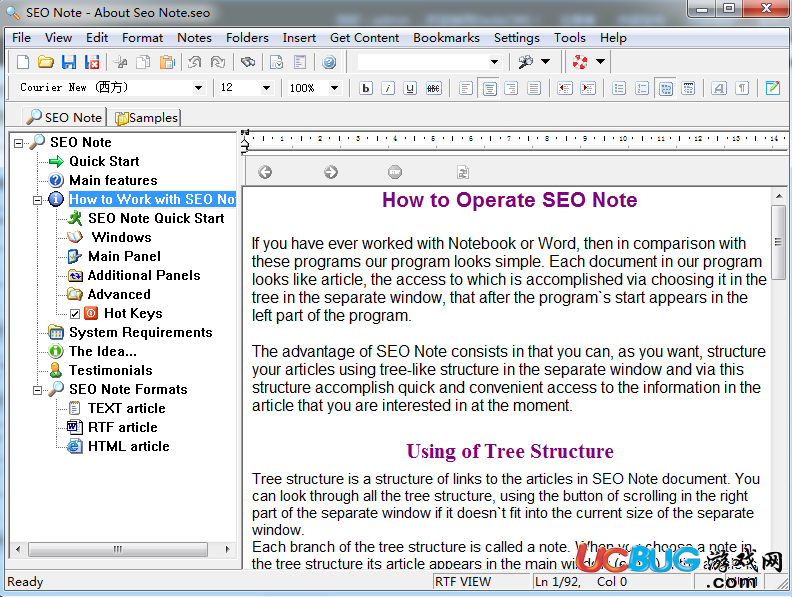Collapse the root SEO Note tree node
This screenshot has width=792, height=597.
(x=18, y=143)
